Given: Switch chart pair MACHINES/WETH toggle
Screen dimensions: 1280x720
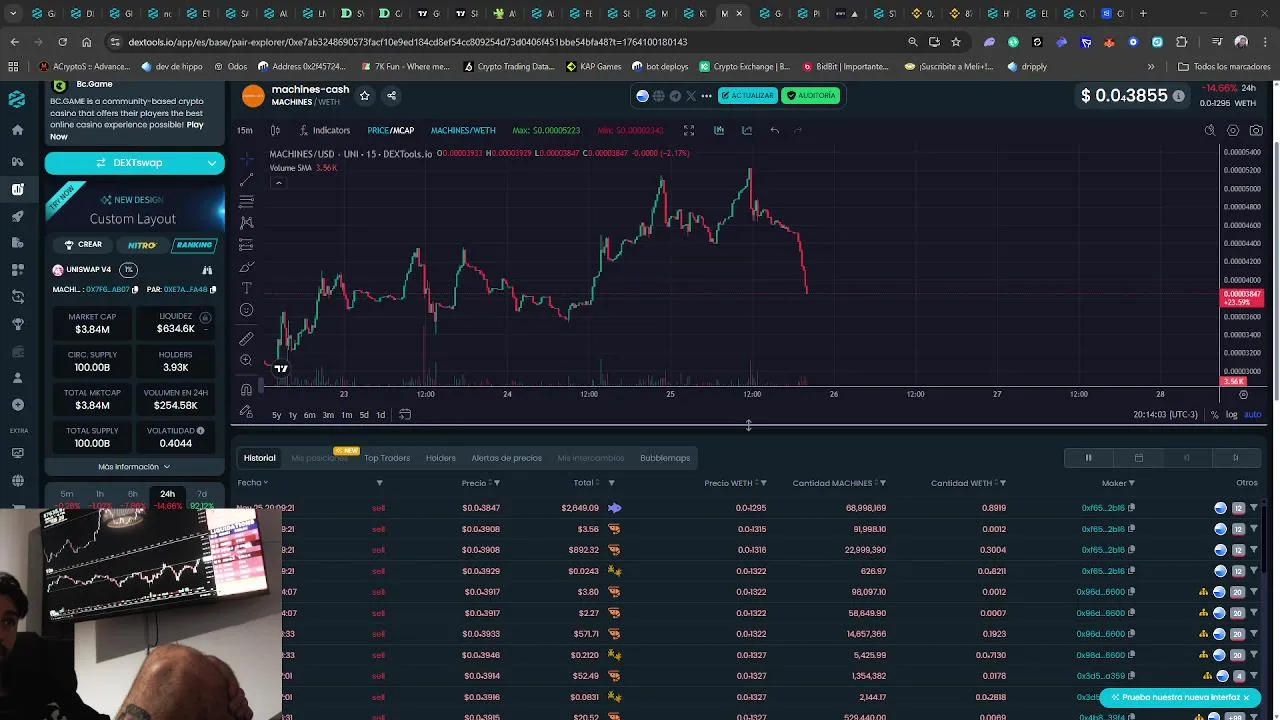Looking at the screenshot, I should [463, 130].
